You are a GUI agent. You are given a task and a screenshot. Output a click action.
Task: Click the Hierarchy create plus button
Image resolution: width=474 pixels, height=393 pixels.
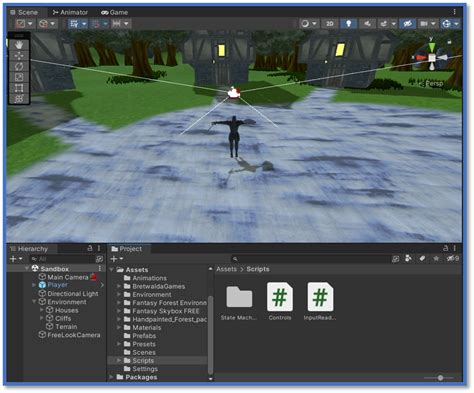coord(13,259)
